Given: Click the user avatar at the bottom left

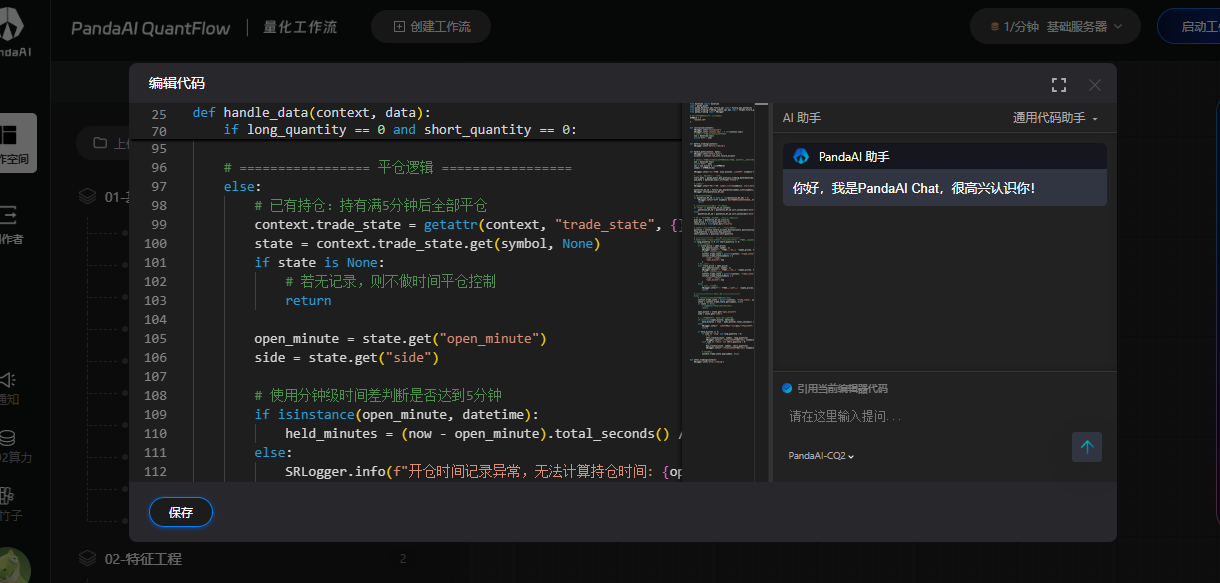Looking at the screenshot, I should coord(13,566).
